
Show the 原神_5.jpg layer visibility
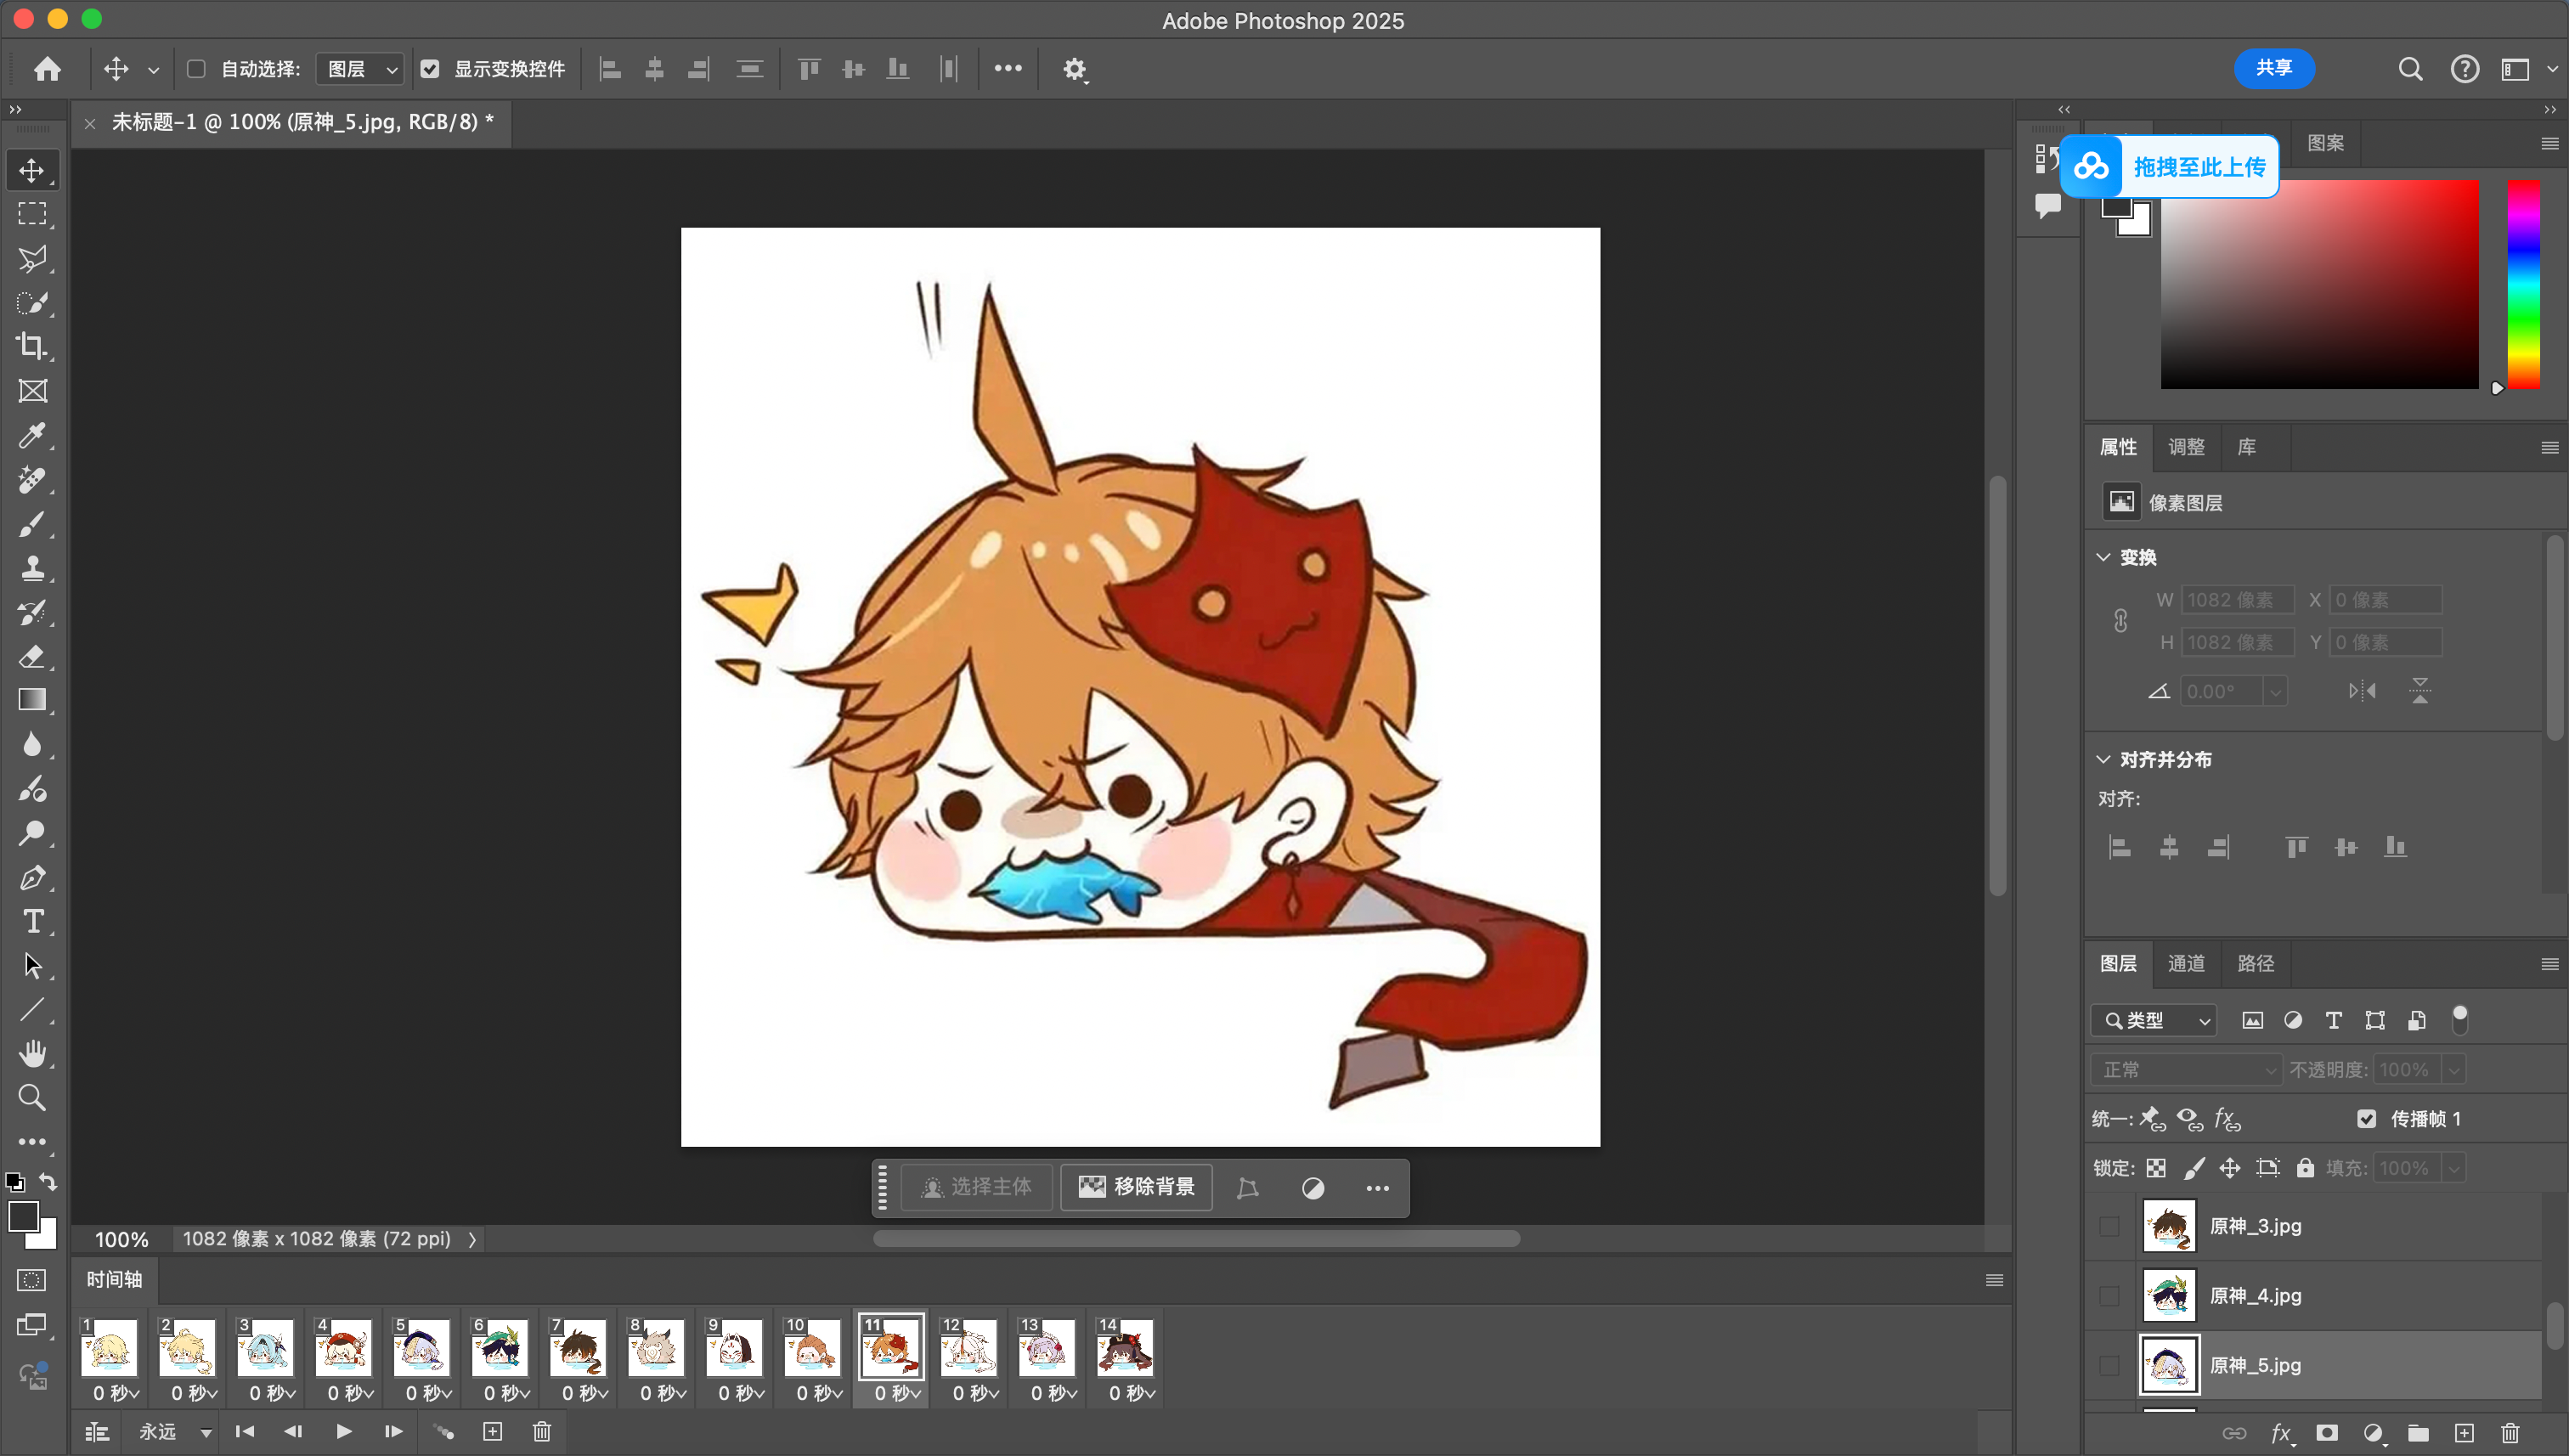pos(2109,1365)
